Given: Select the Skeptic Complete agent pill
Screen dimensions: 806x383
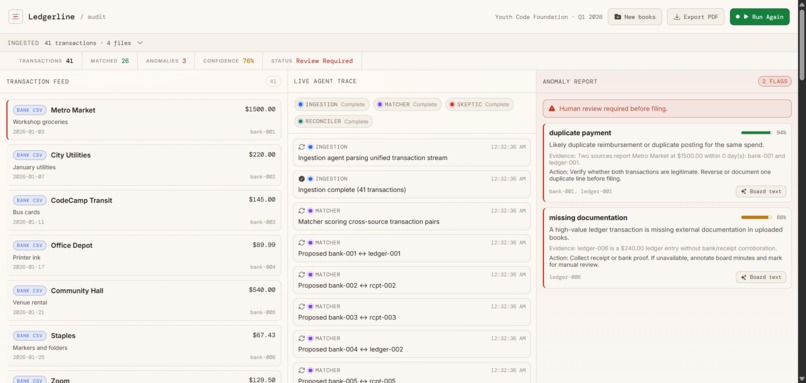Looking at the screenshot, I should (480, 104).
